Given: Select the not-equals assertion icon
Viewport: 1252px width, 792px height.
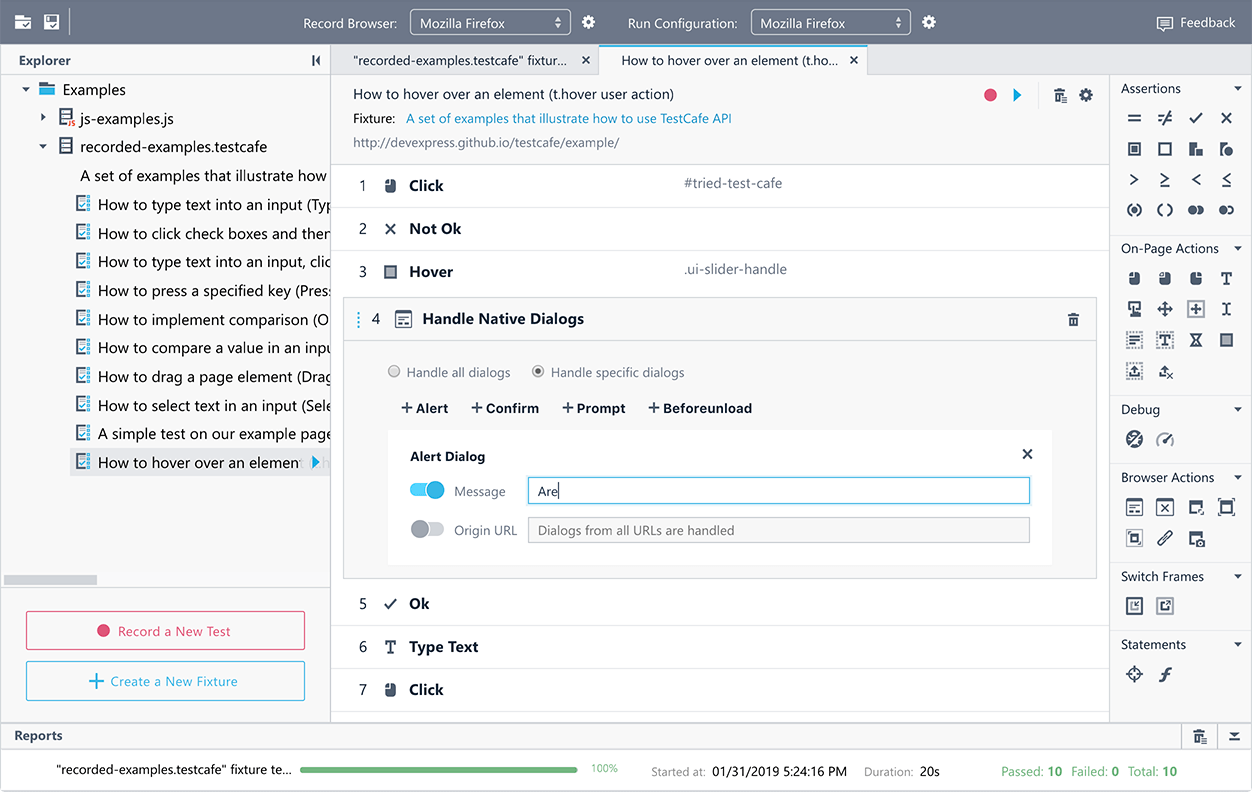Looking at the screenshot, I should (x=1165, y=119).
